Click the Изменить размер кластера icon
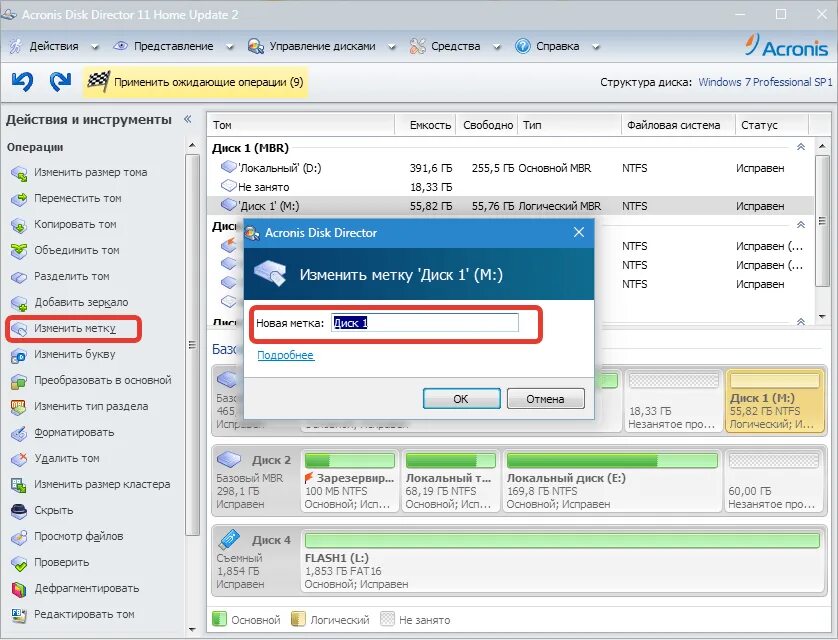This screenshot has width=838, height=640. click(19, 485)
